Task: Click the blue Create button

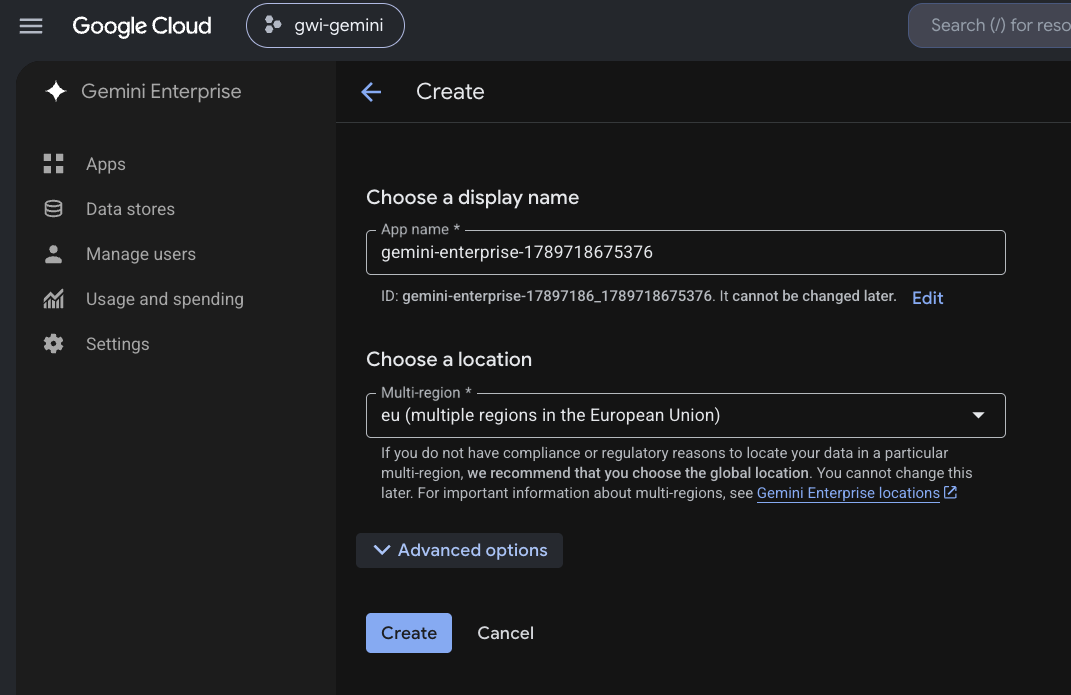Action: point(409,633)
